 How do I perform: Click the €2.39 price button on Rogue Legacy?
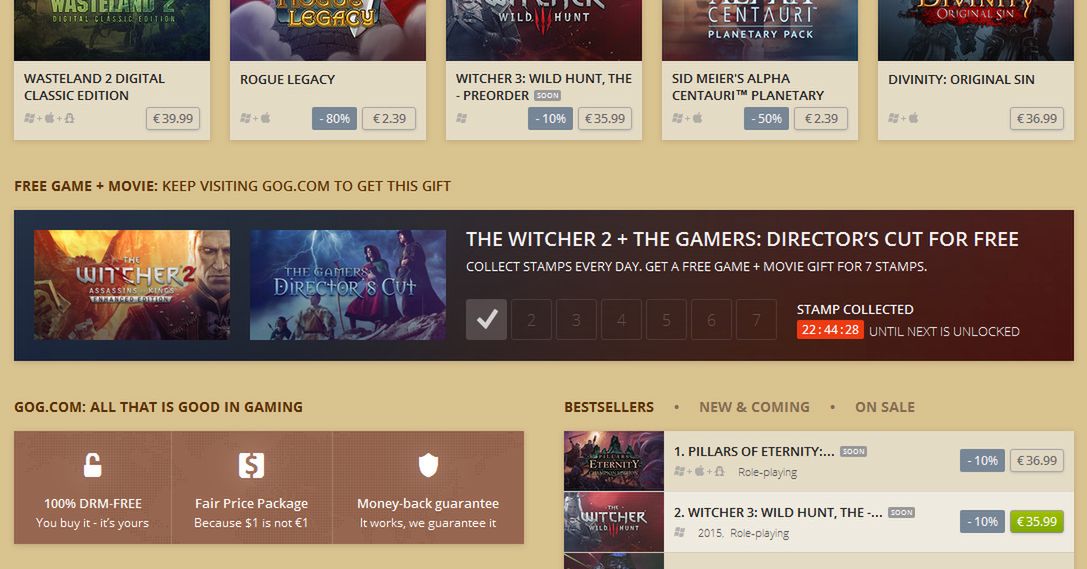(x=389, y=119)
